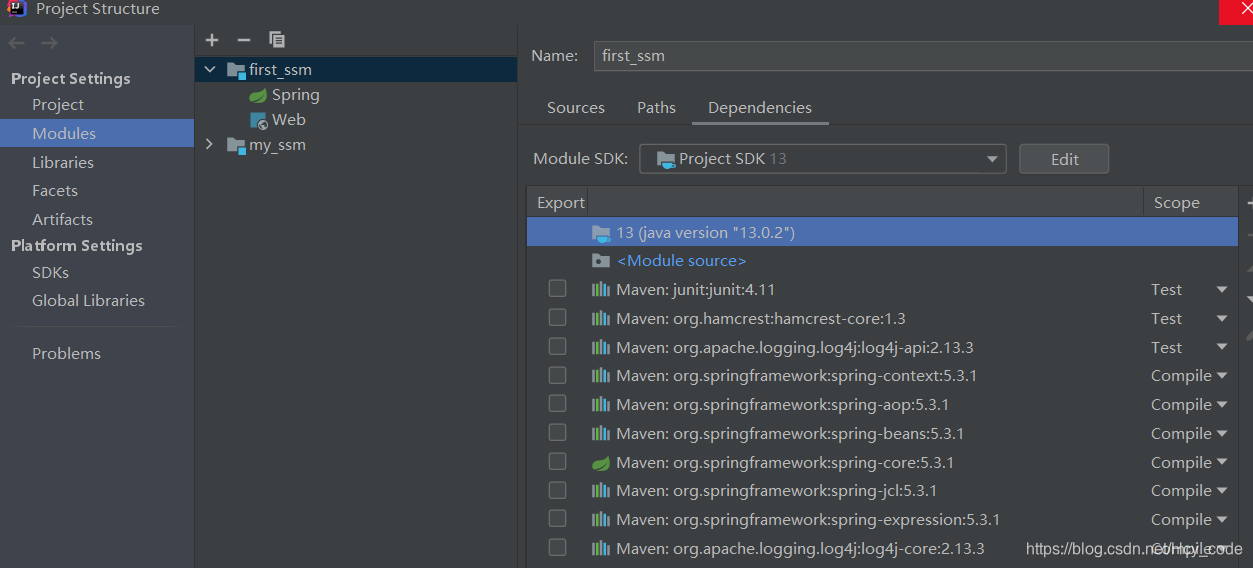Click the my_ssm module folder icon
Image resolution: width=1253 pixels, height=568 pixels.
tap(236, 145)
